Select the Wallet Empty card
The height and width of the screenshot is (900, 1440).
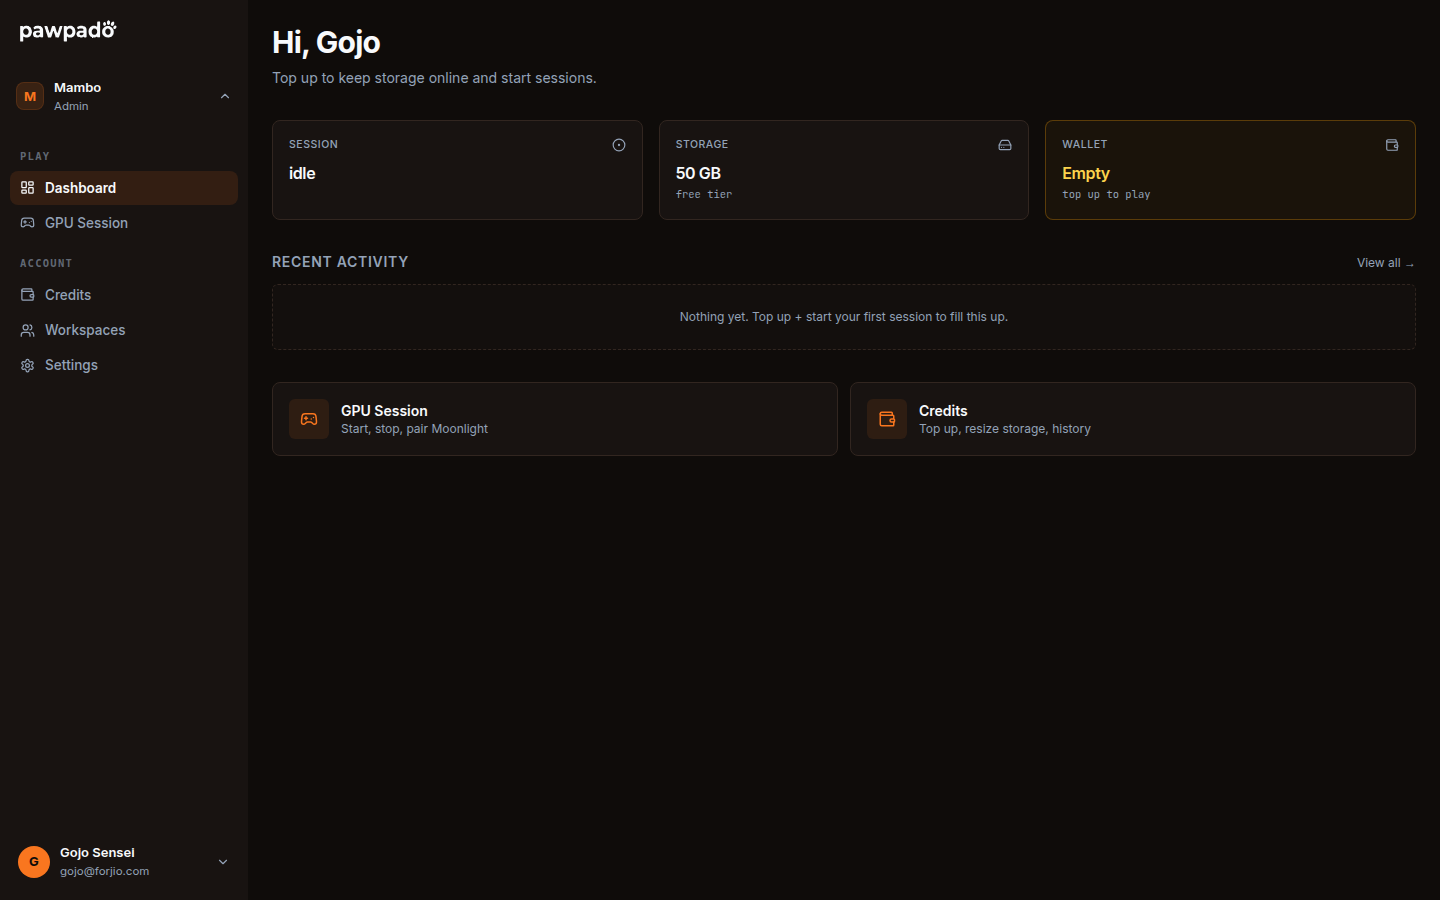click(1230, 170)
